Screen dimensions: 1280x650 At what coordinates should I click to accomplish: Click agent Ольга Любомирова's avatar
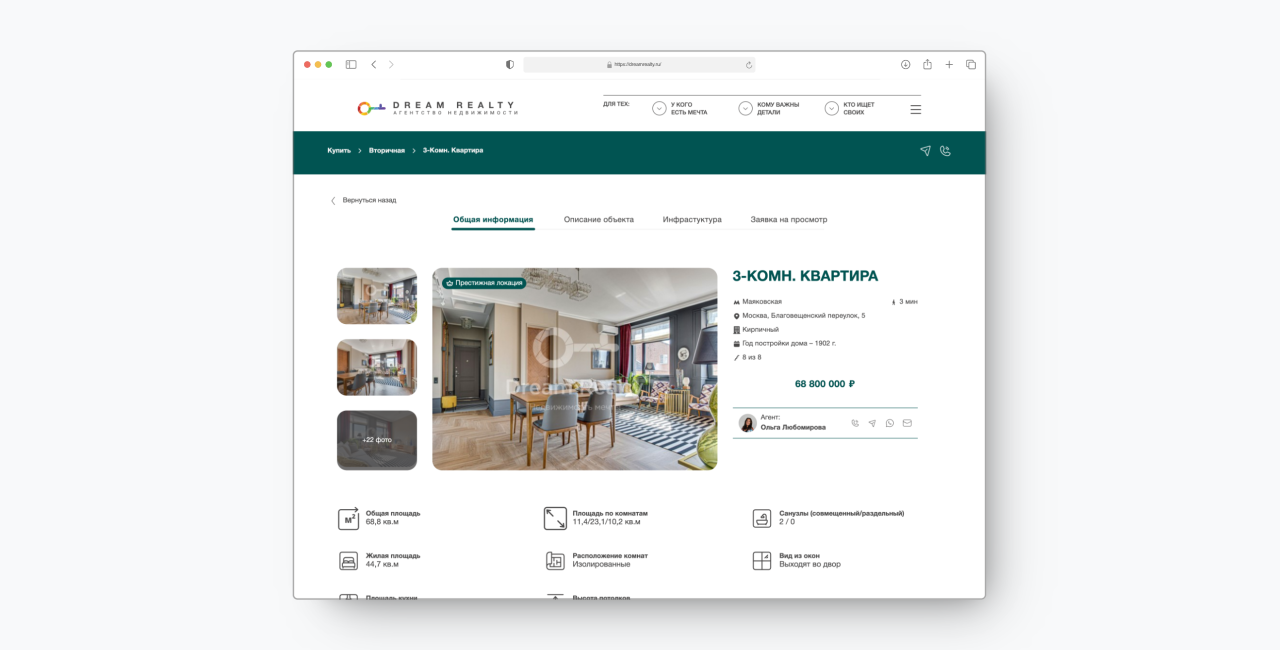pos(747,423)
